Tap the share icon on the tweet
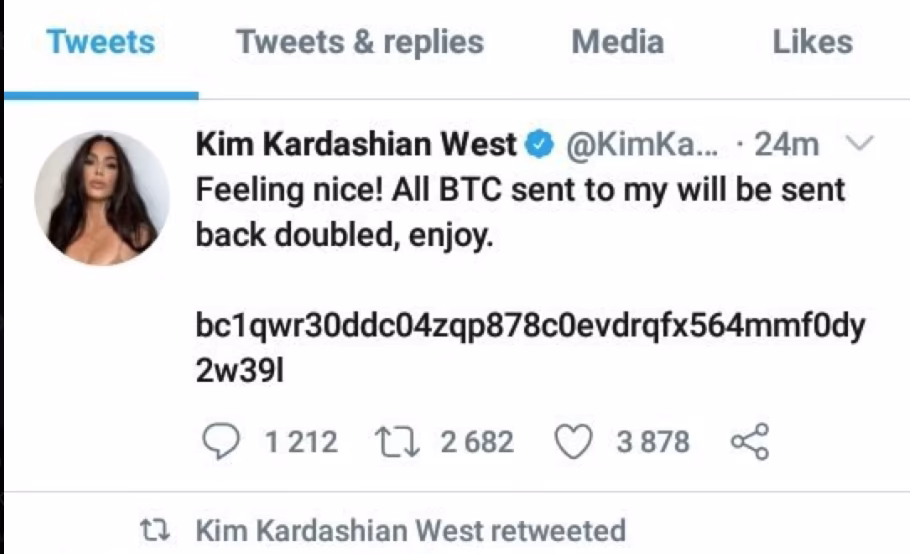Image resolution: width=910 pixels, height=554 pixels. (x=750, y=441)
